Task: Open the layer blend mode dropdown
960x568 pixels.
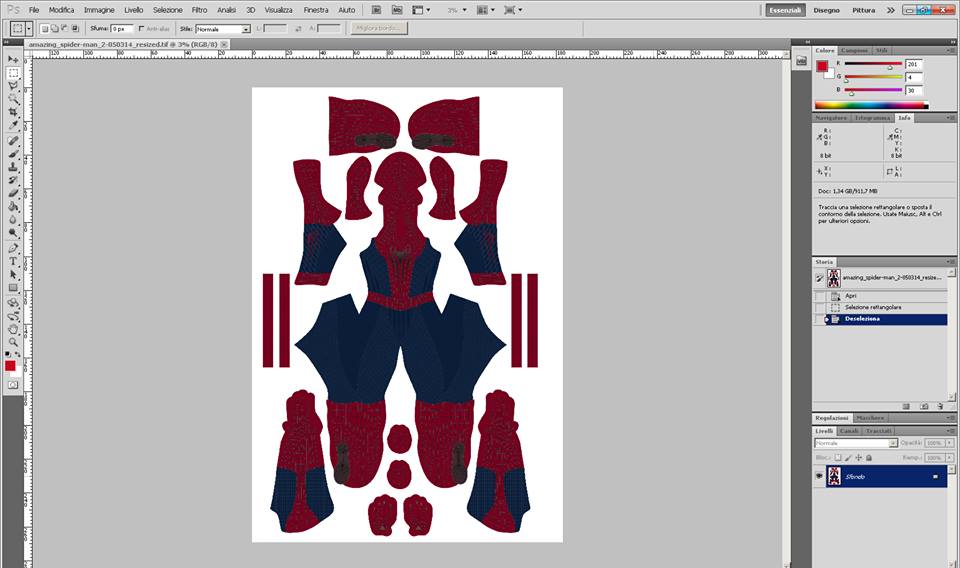Action: coord(856,443)
